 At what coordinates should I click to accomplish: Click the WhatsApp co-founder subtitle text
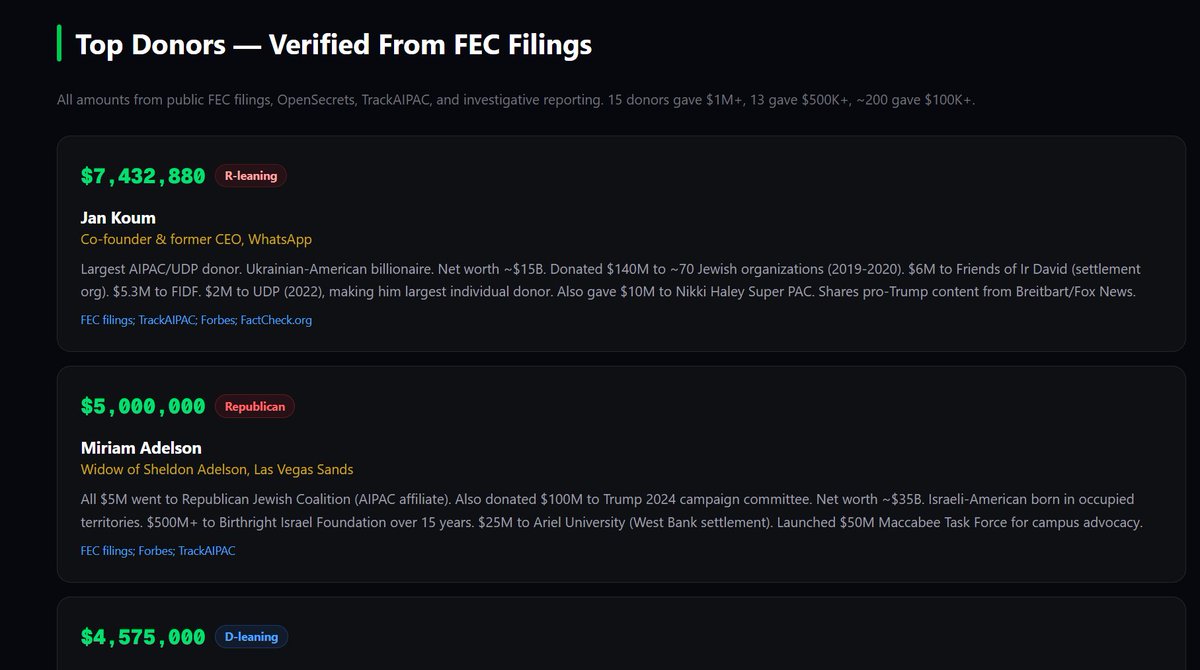point(196,240)
